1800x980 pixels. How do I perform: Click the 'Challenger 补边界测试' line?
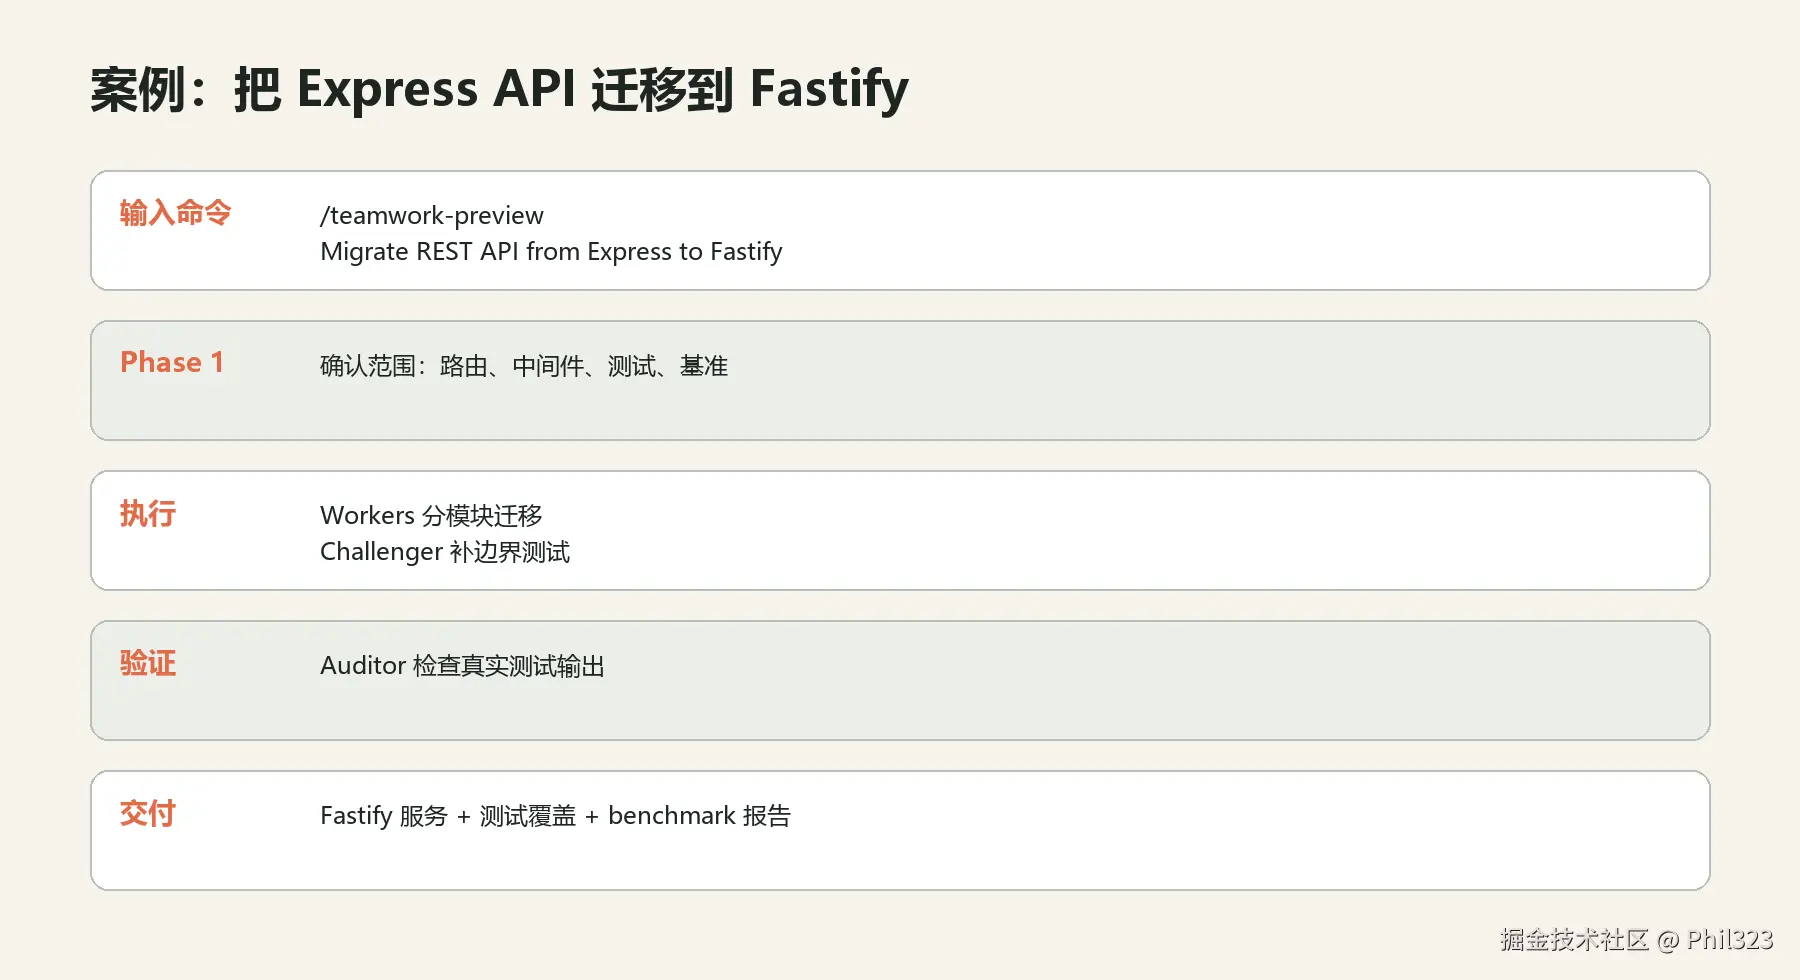445,551
